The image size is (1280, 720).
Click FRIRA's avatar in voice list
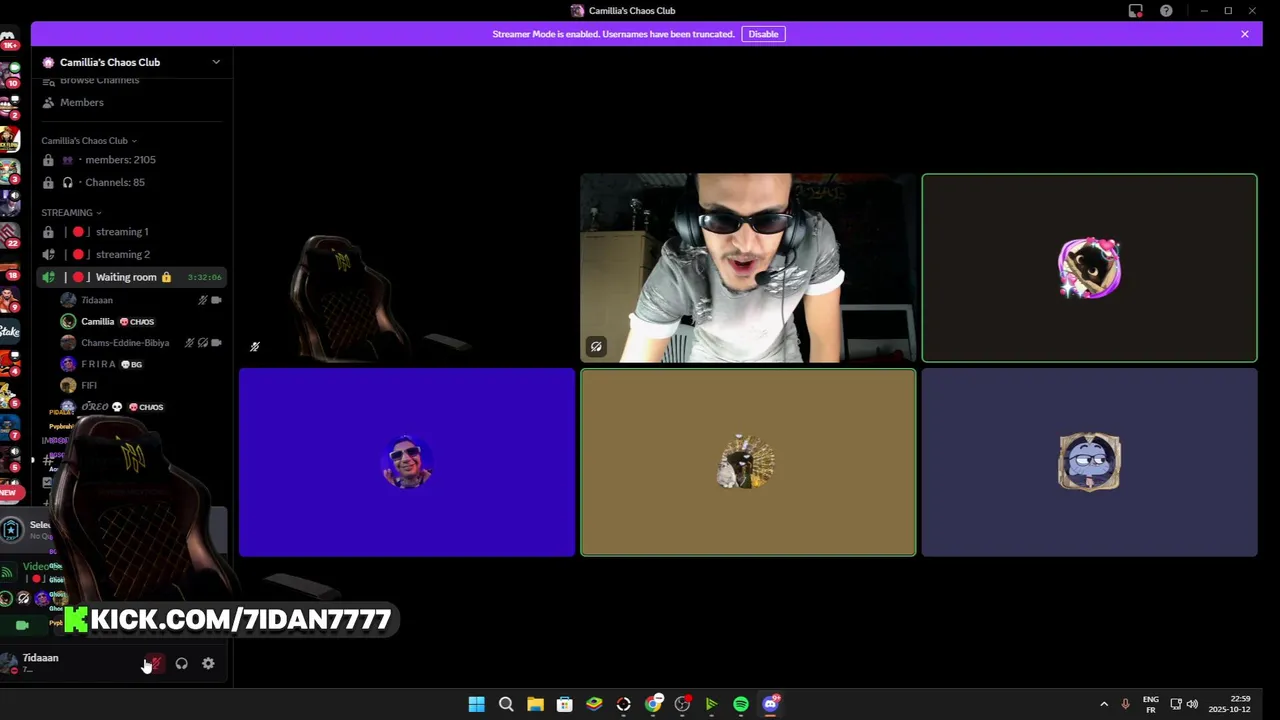[x=68, y=365]
